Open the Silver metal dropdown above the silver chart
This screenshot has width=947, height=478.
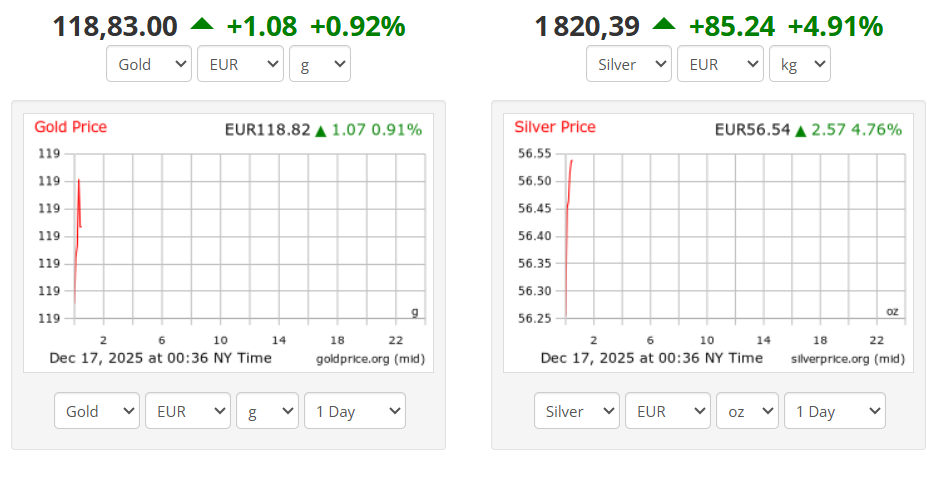pos(628,65)
